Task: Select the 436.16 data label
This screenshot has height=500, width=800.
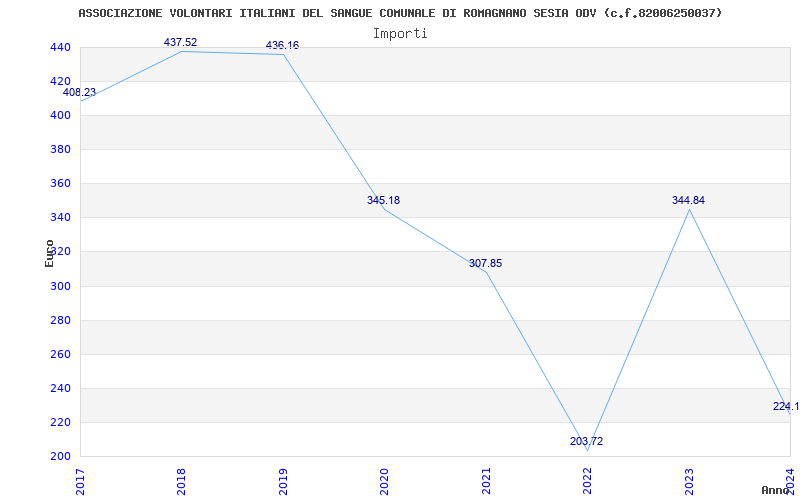Action: tap(282, 45)
